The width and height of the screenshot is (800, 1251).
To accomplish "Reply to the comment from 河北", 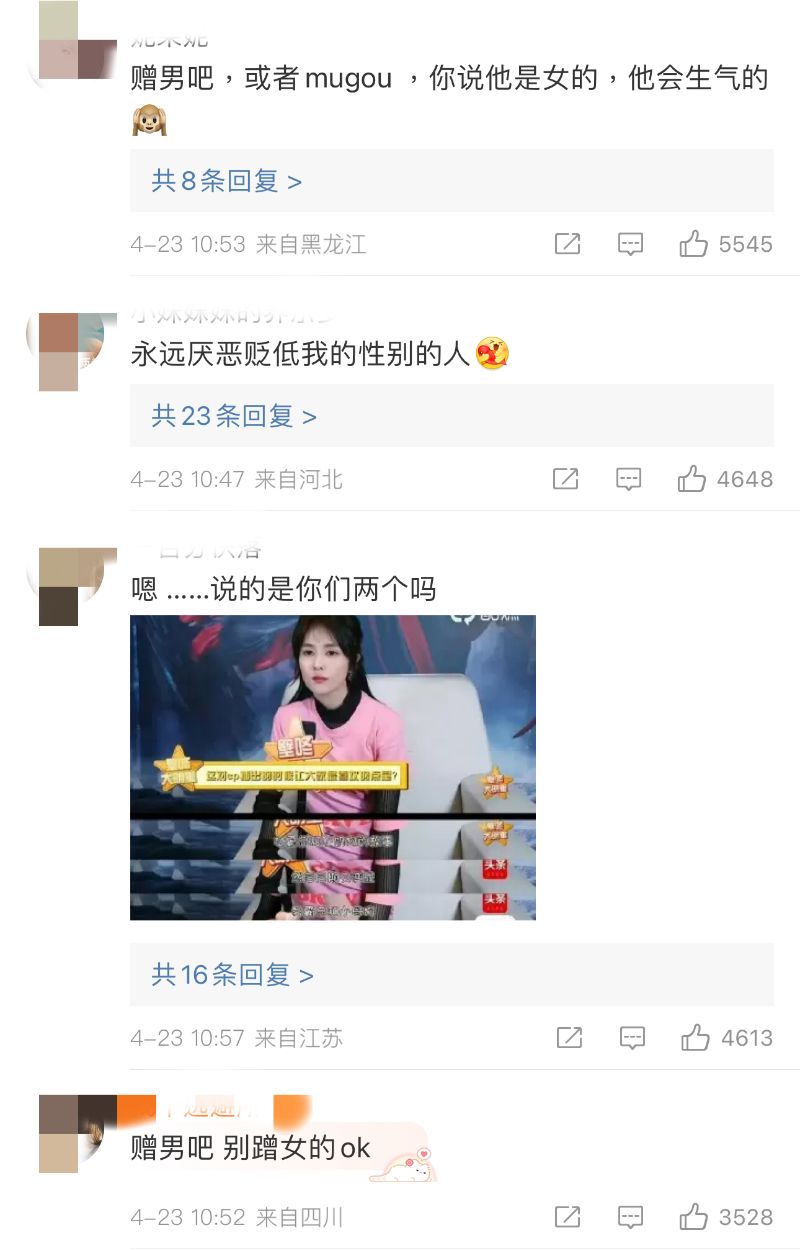I will click(x=629, y=479).
